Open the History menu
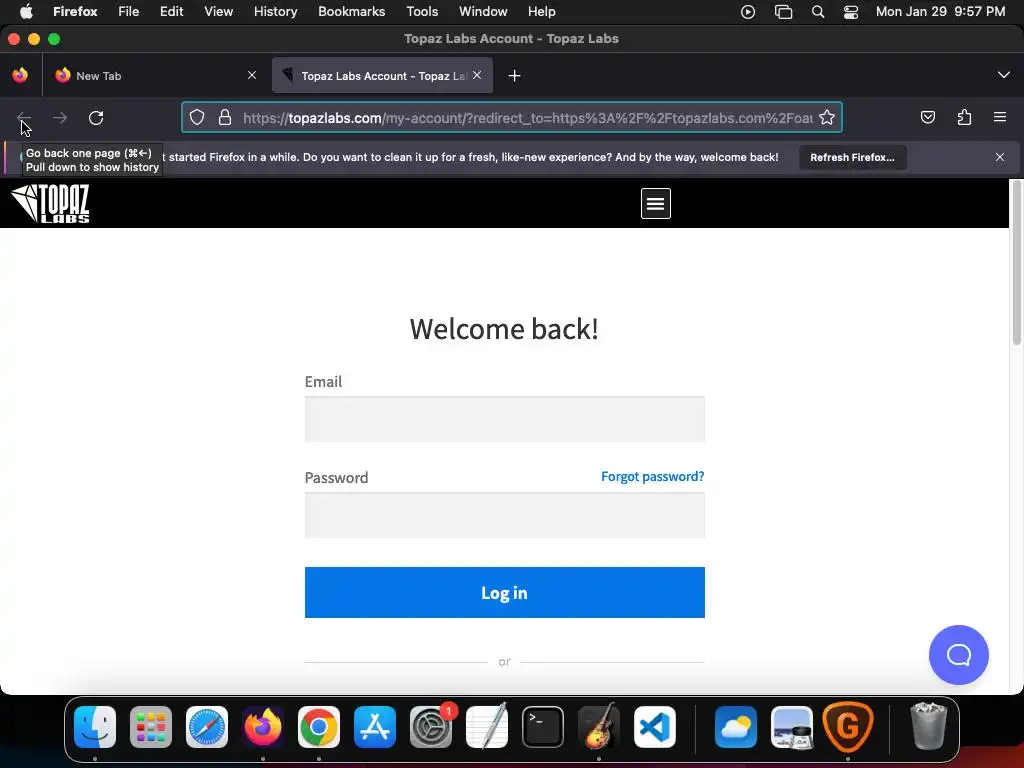 click(x=276, y=12)
